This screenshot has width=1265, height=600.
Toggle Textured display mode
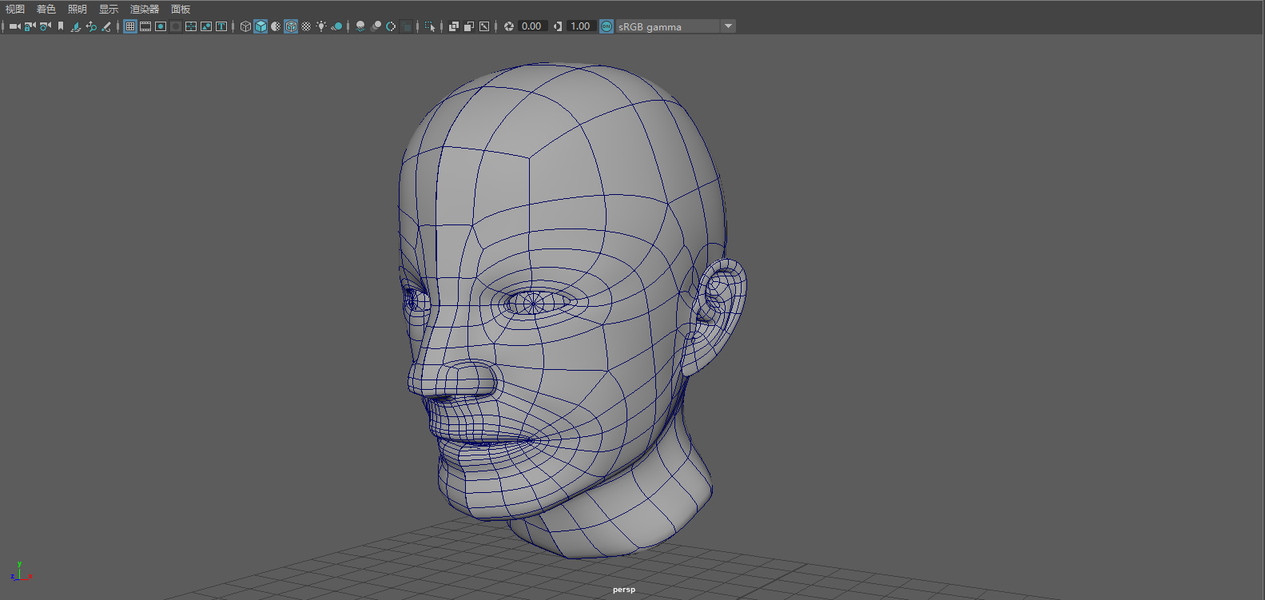(x=306, y=26)
